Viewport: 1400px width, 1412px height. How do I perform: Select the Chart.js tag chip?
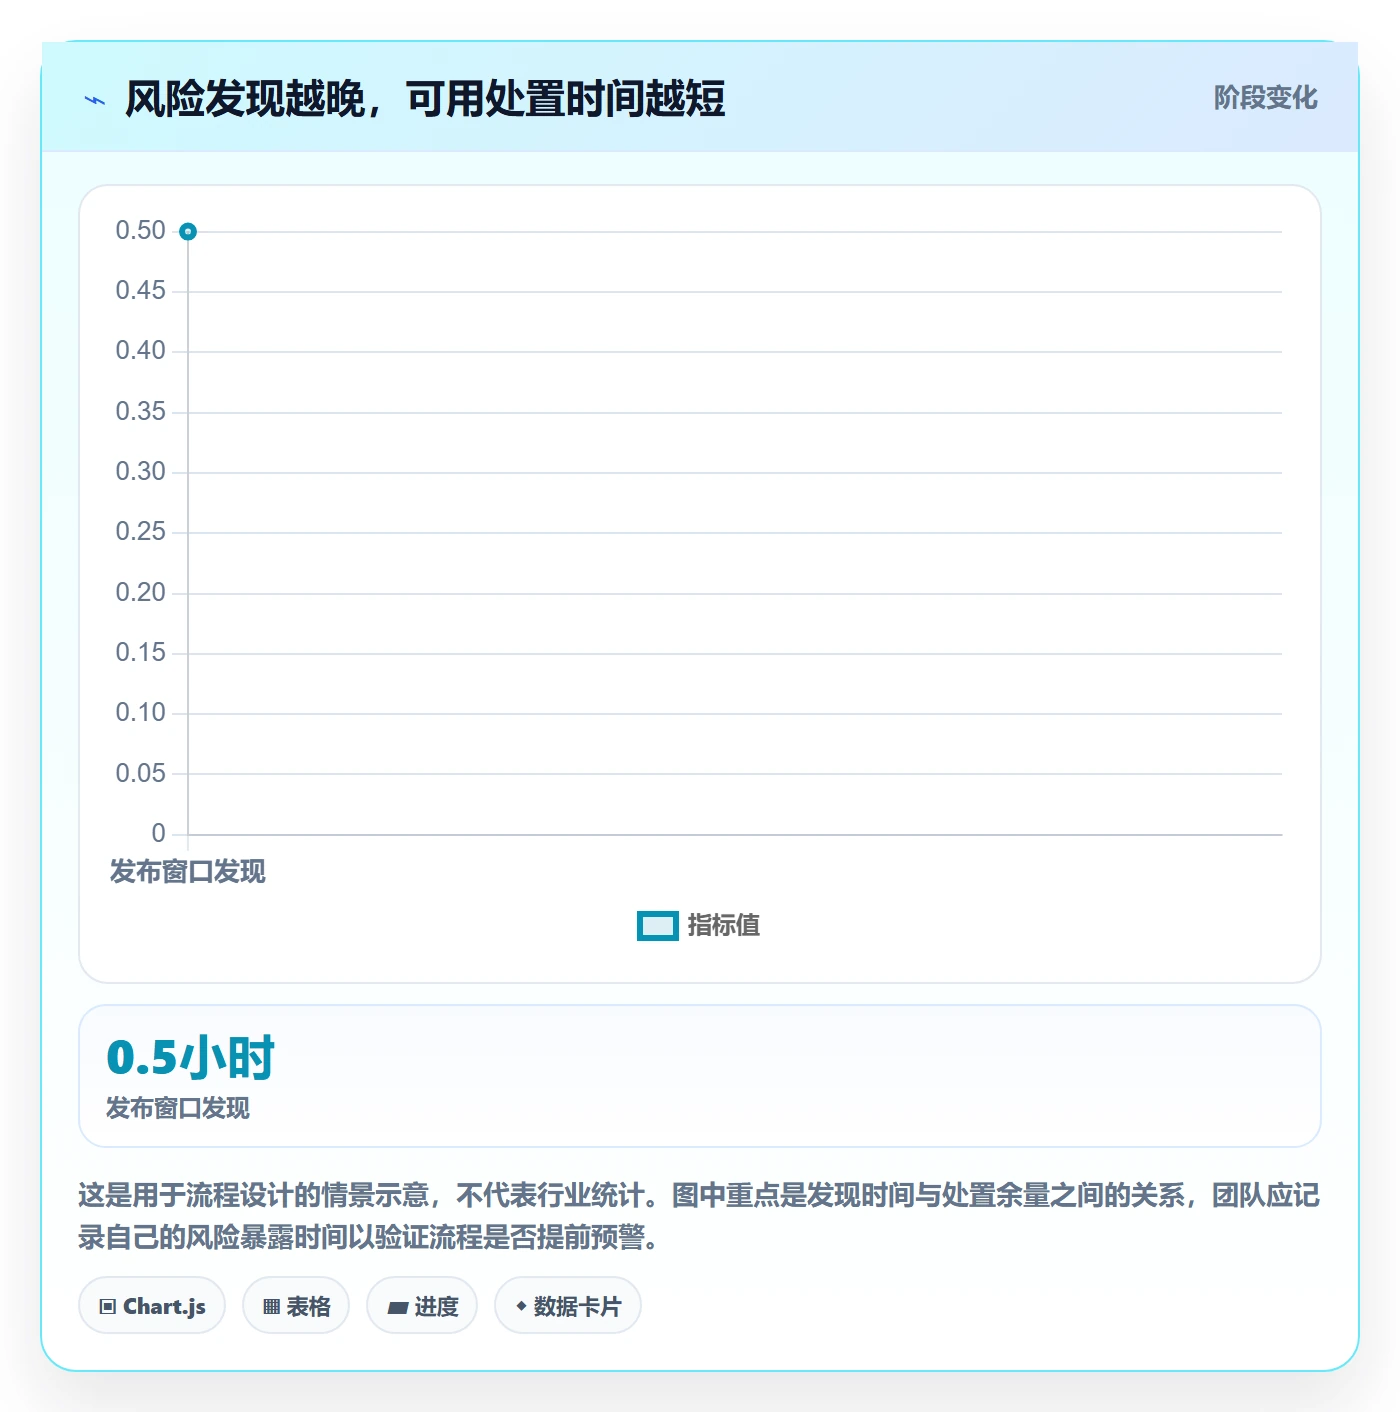coord(152,1306)
